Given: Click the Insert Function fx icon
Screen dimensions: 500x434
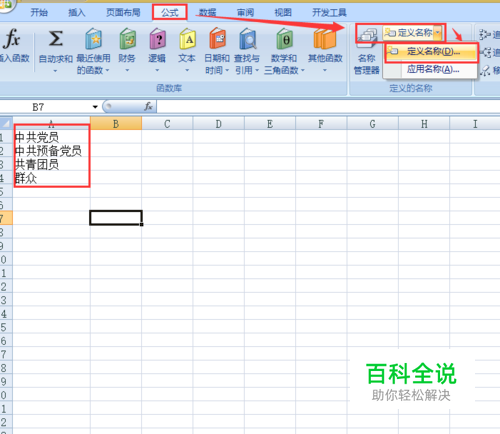Looking at the screenshot, I should [x=12, y=39].
